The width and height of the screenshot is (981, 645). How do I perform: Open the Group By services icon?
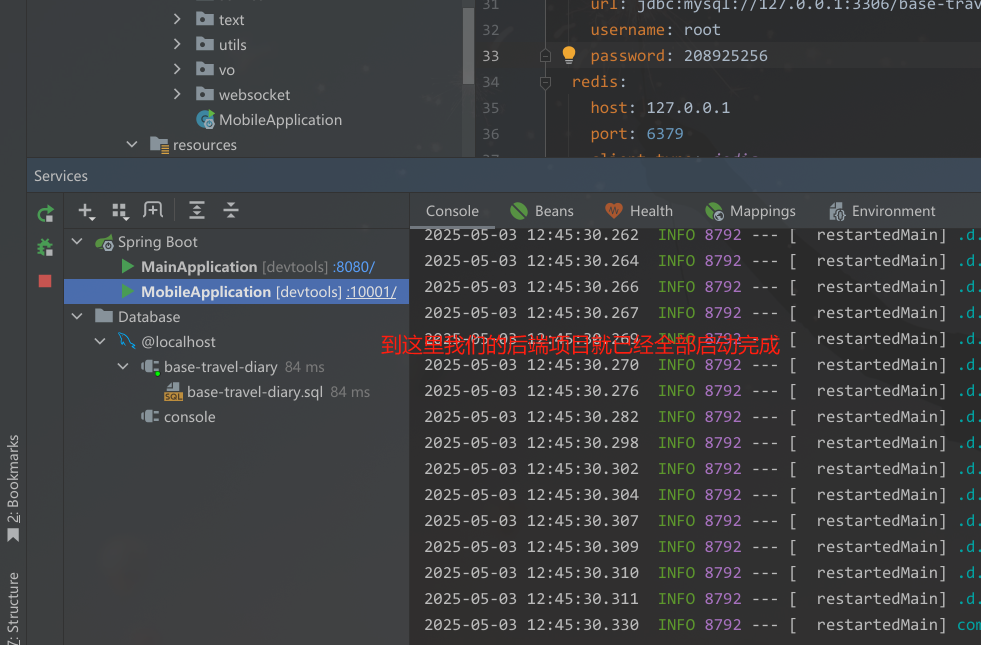point(120,211)
